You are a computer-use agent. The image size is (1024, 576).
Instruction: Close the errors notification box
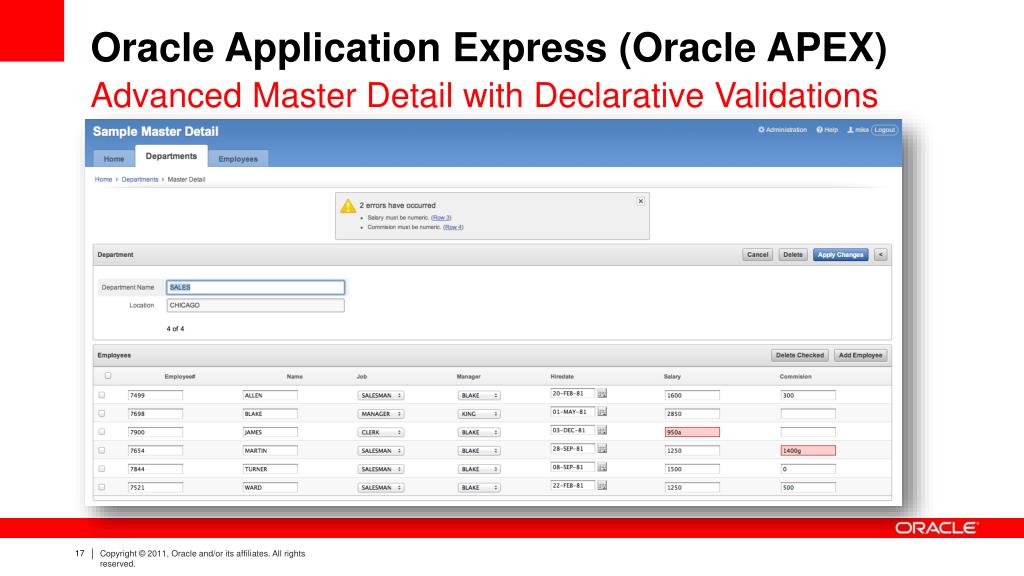coord(641,201)
